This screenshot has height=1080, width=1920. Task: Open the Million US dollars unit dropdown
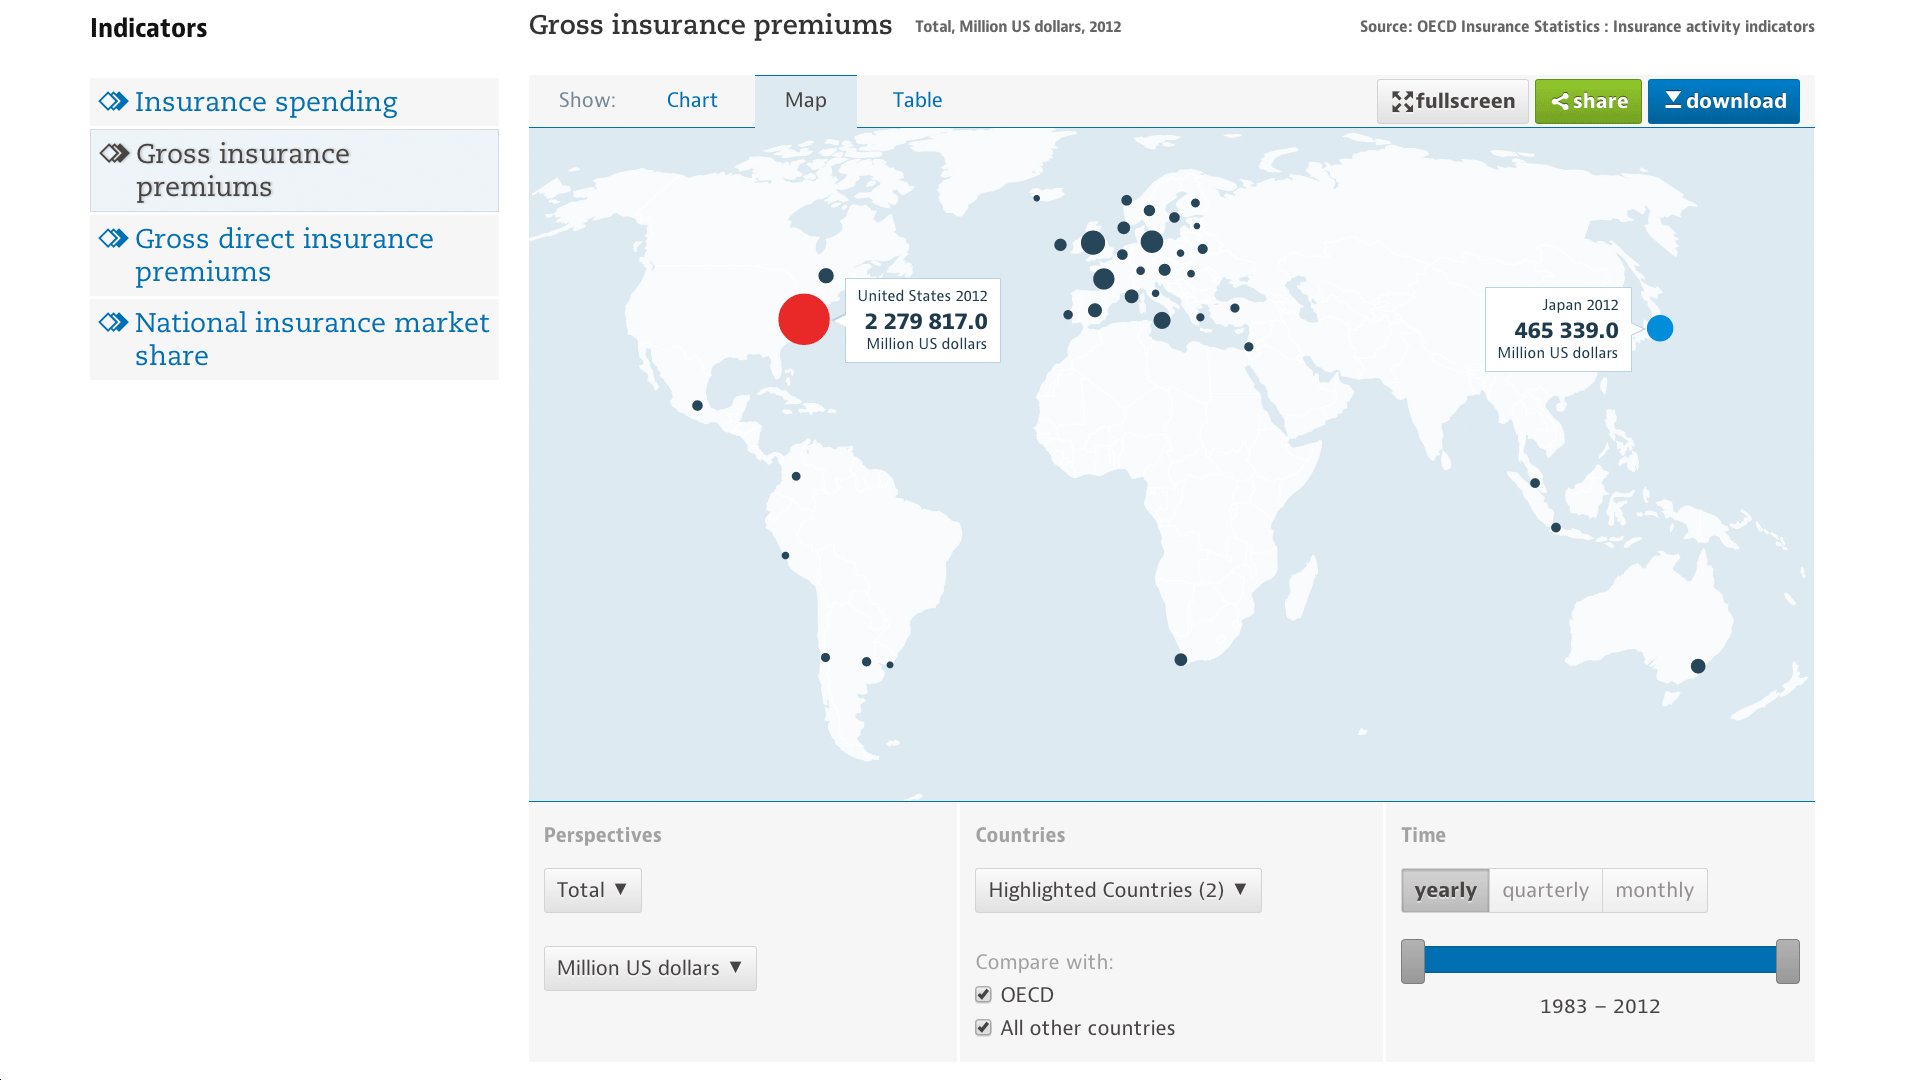click(650, 969)
